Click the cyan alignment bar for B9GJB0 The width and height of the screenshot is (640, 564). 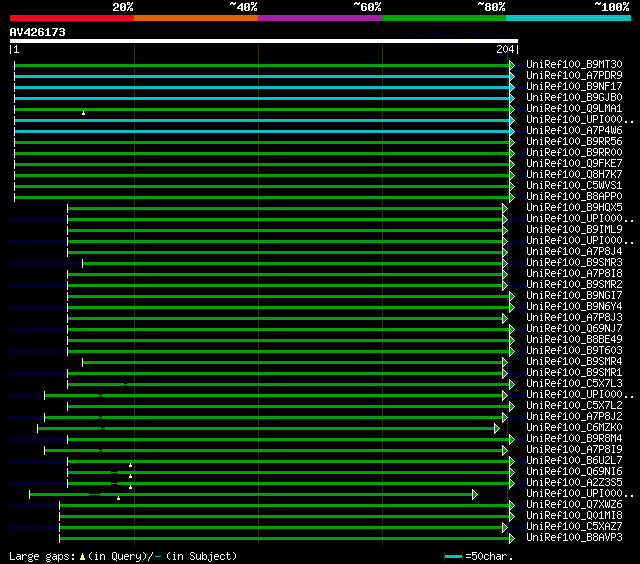[262, 98]
